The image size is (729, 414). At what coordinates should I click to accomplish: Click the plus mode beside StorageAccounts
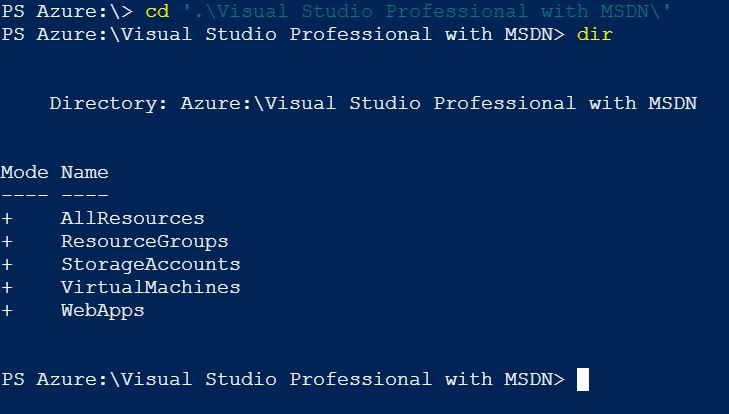click(x=7, y=264)
